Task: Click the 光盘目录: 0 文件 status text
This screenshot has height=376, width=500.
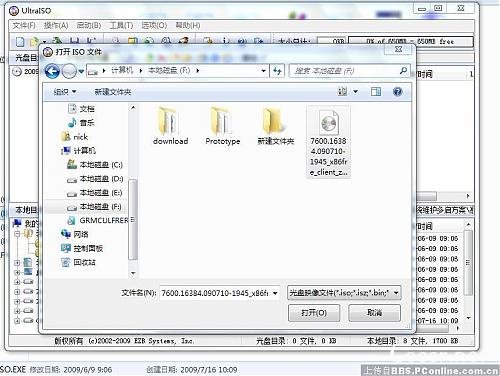Action: [296, 341]
